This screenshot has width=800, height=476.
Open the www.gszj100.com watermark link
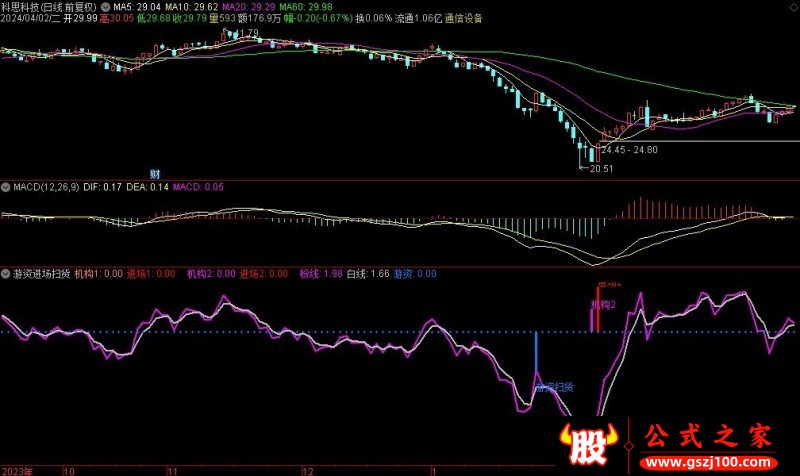[x=710, y=464]
